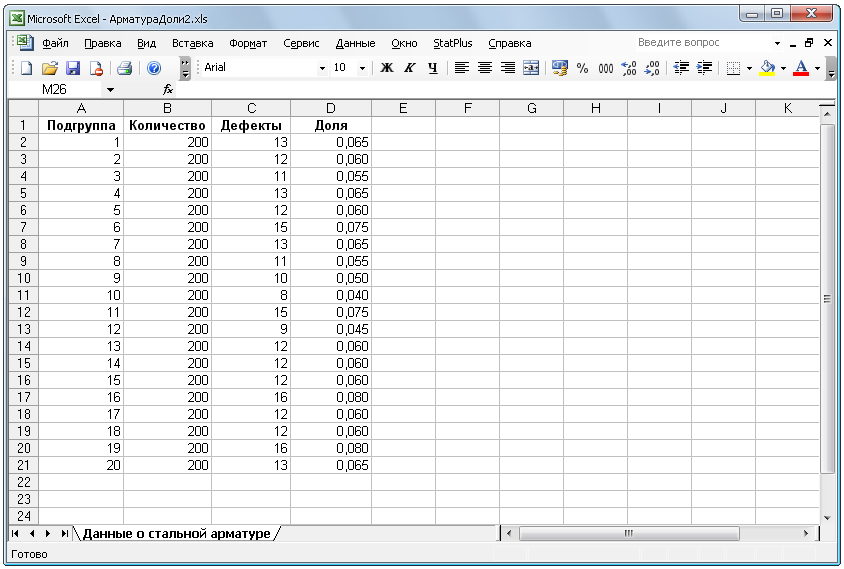Open fill color dropdown arrow

(x=783, y=68)
